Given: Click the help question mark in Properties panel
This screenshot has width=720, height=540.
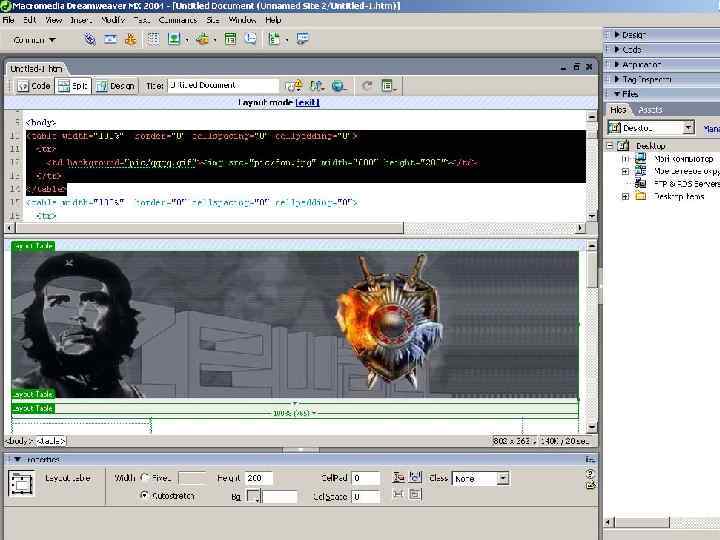Looking at the screenshot, I should pos(591,473).
